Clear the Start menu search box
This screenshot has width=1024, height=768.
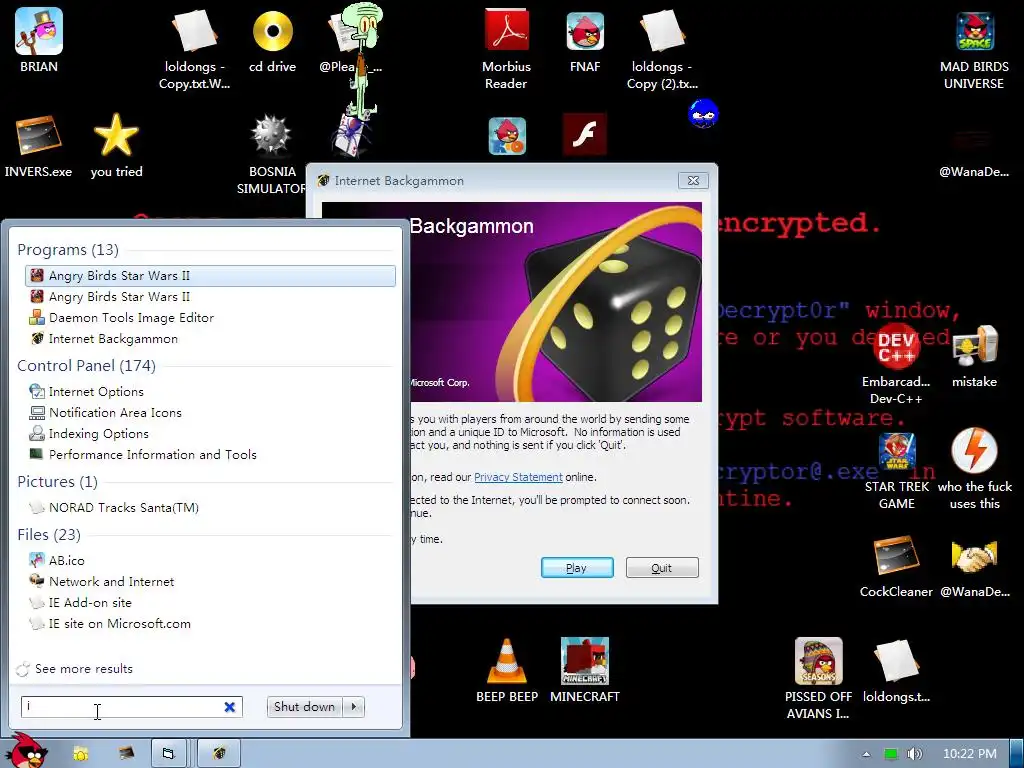[x=229, y=707]
